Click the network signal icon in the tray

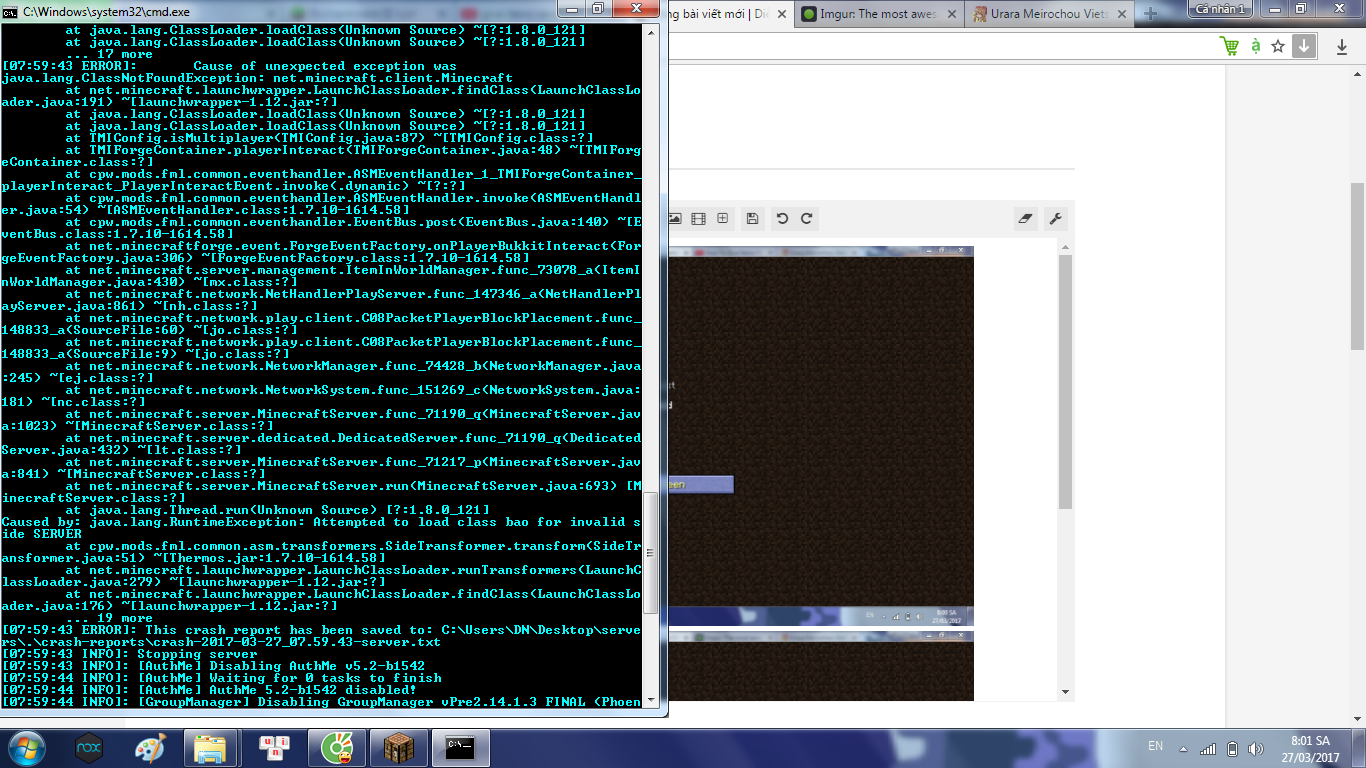1208,748
